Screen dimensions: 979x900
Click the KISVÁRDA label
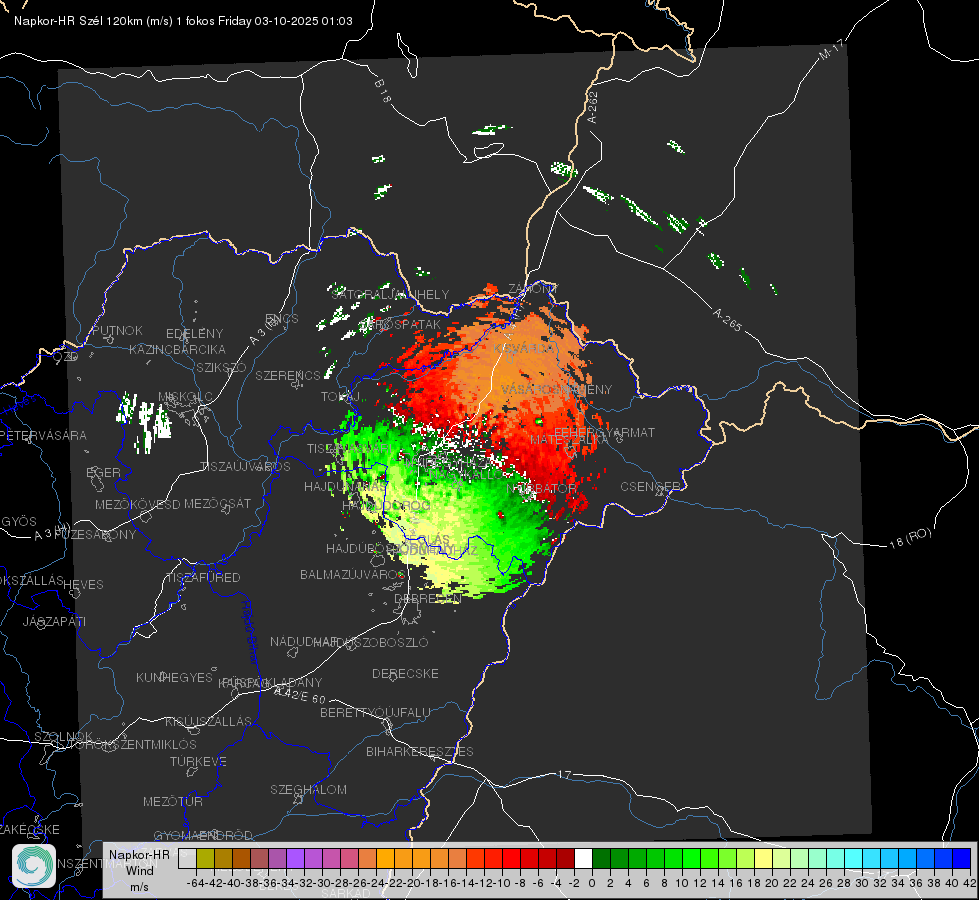point(523,349)
